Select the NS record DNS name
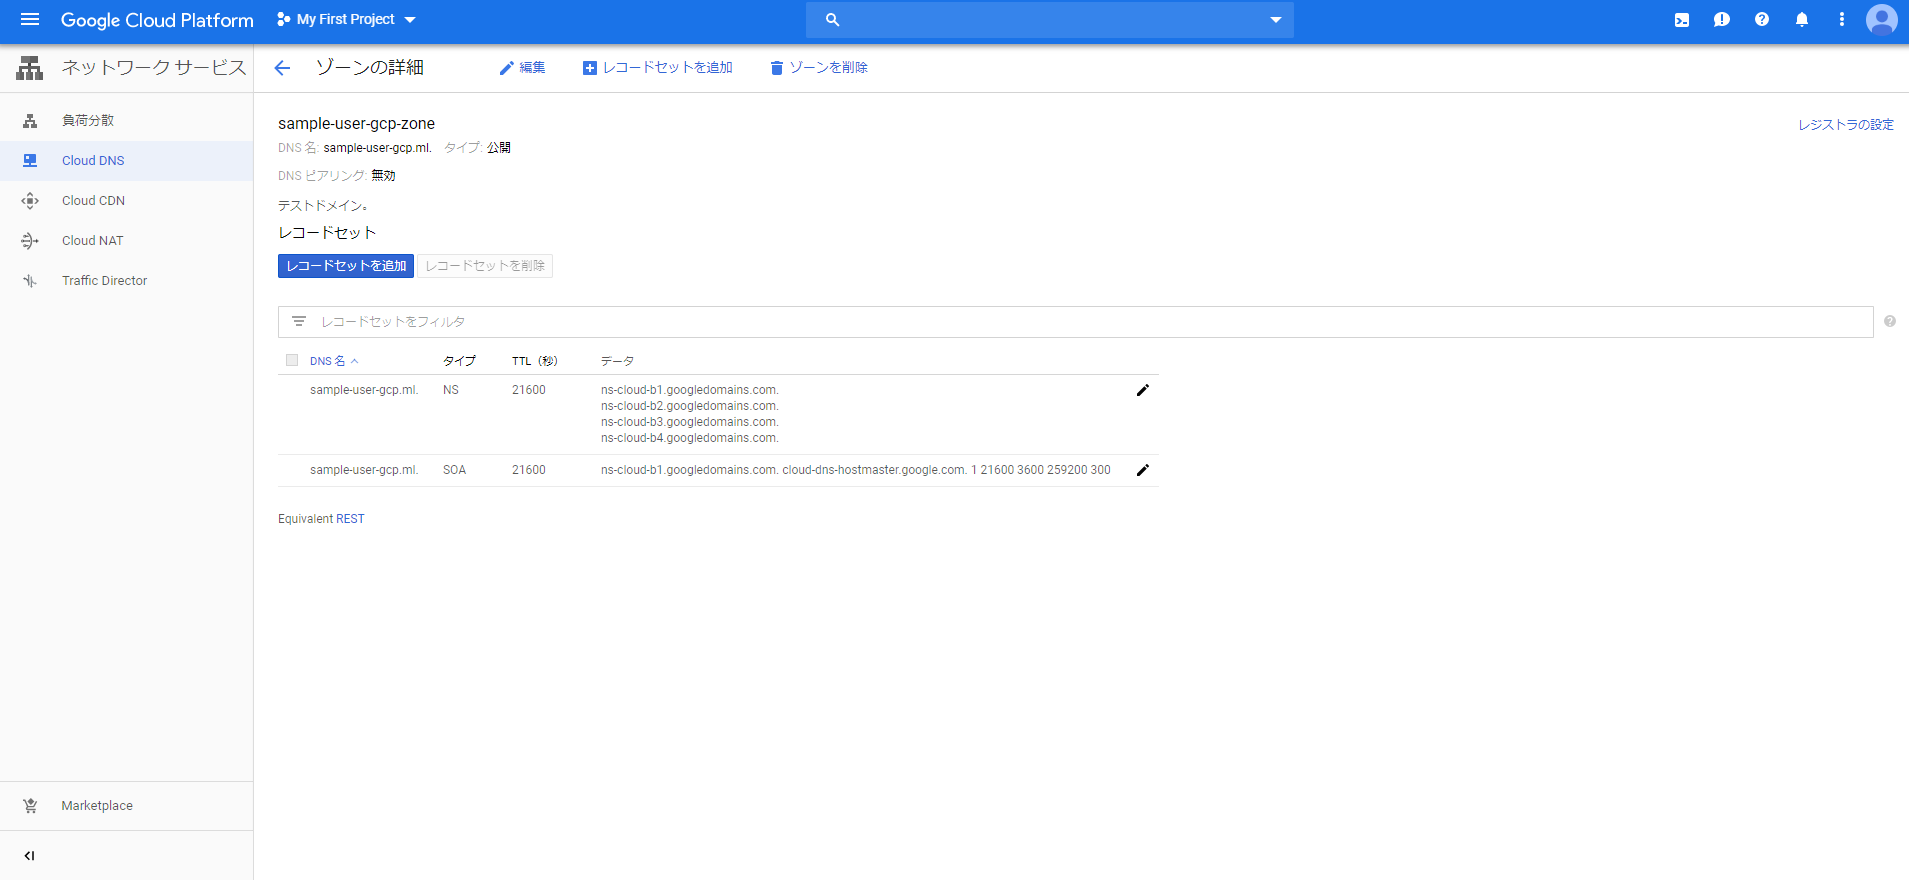The image size is (1909, 880). 364,390
